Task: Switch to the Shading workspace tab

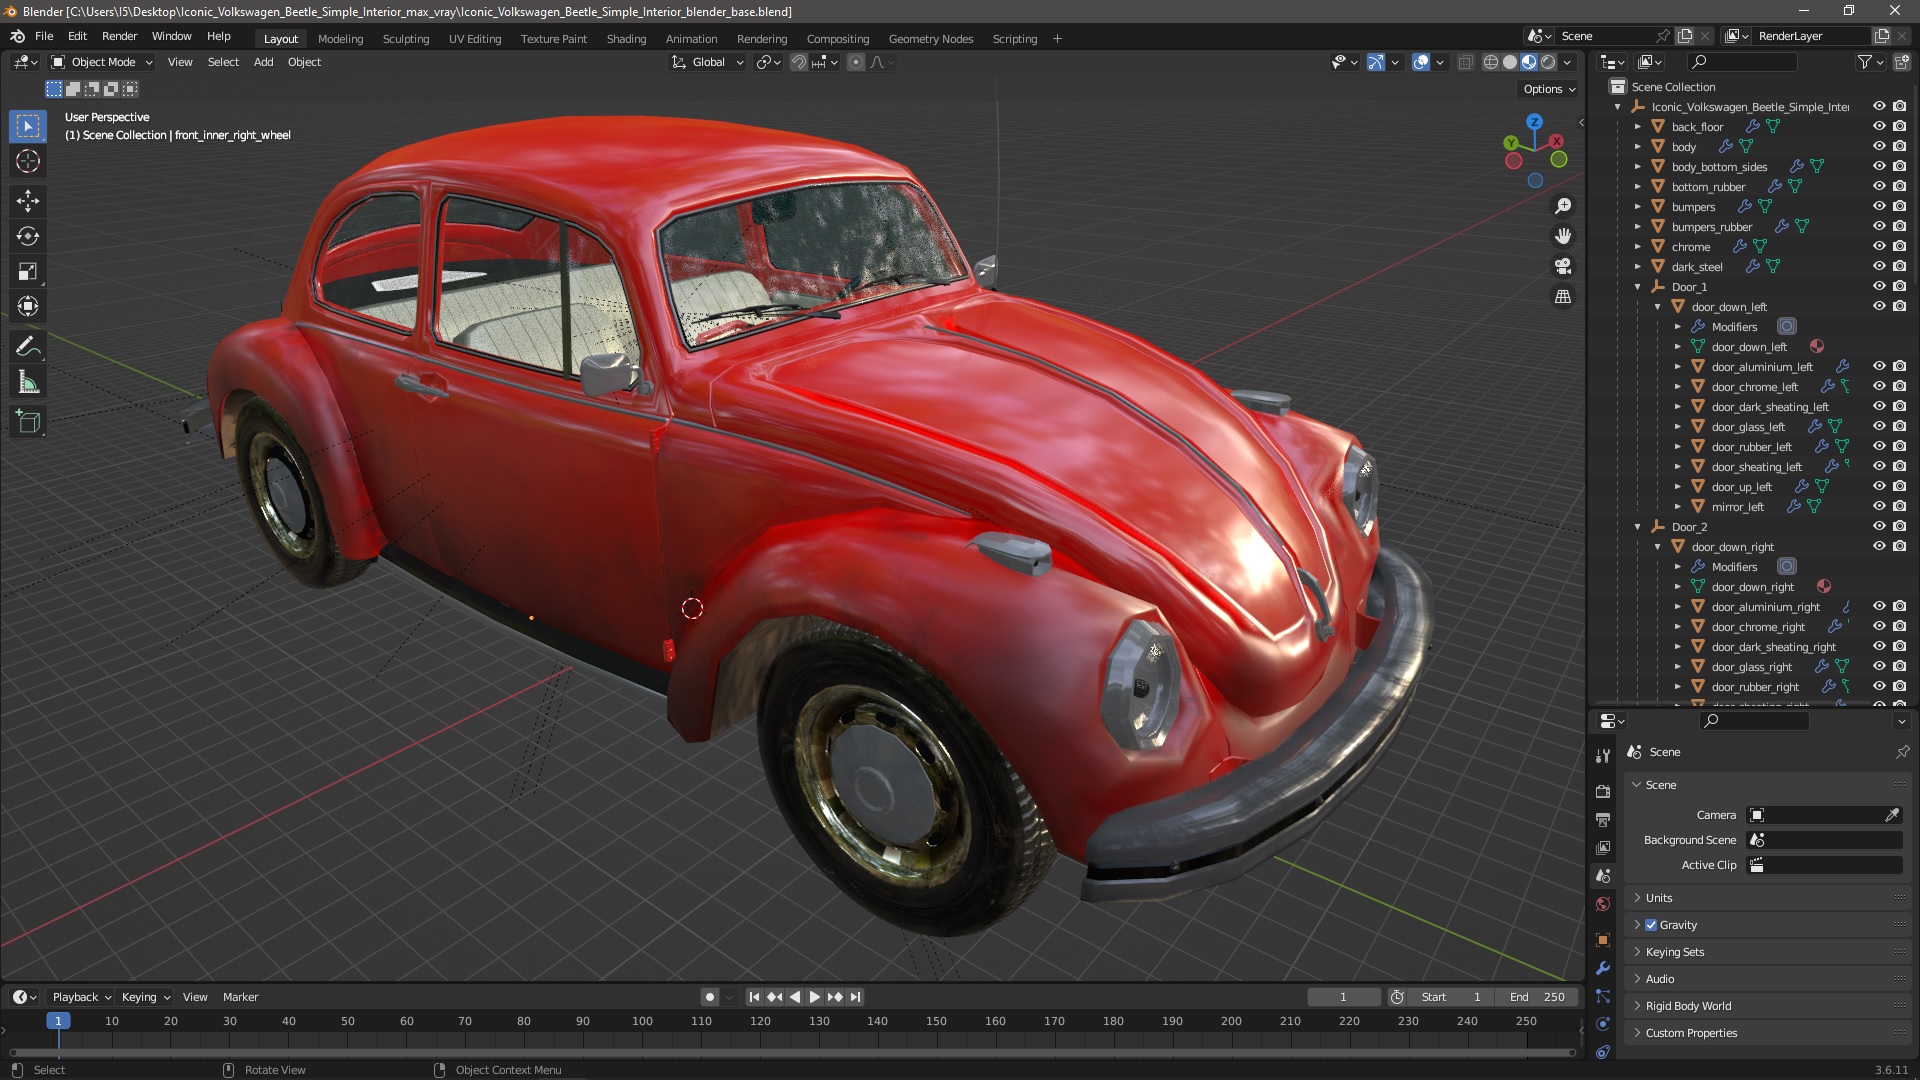Action: (626, 39)
